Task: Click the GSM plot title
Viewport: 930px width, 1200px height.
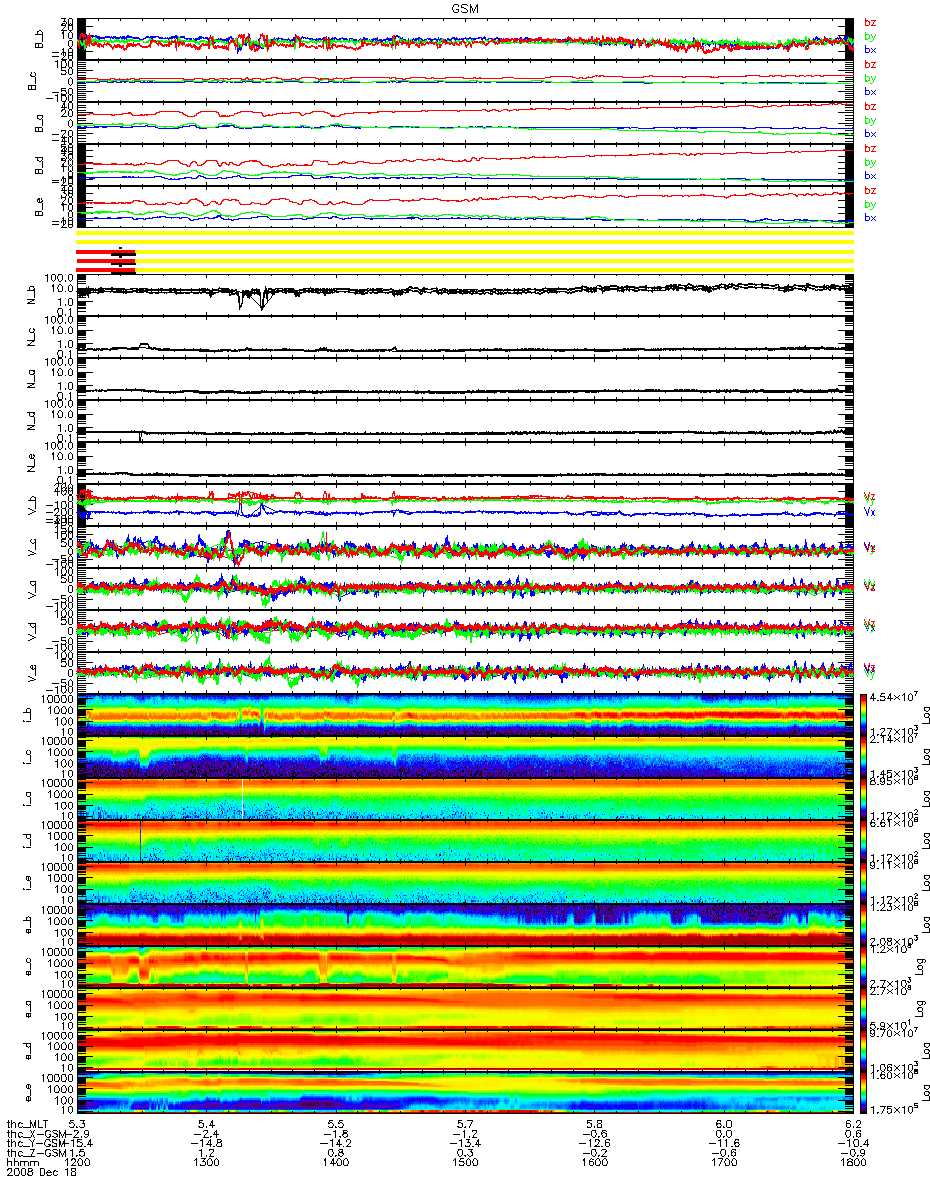Action: click(466, 7)
